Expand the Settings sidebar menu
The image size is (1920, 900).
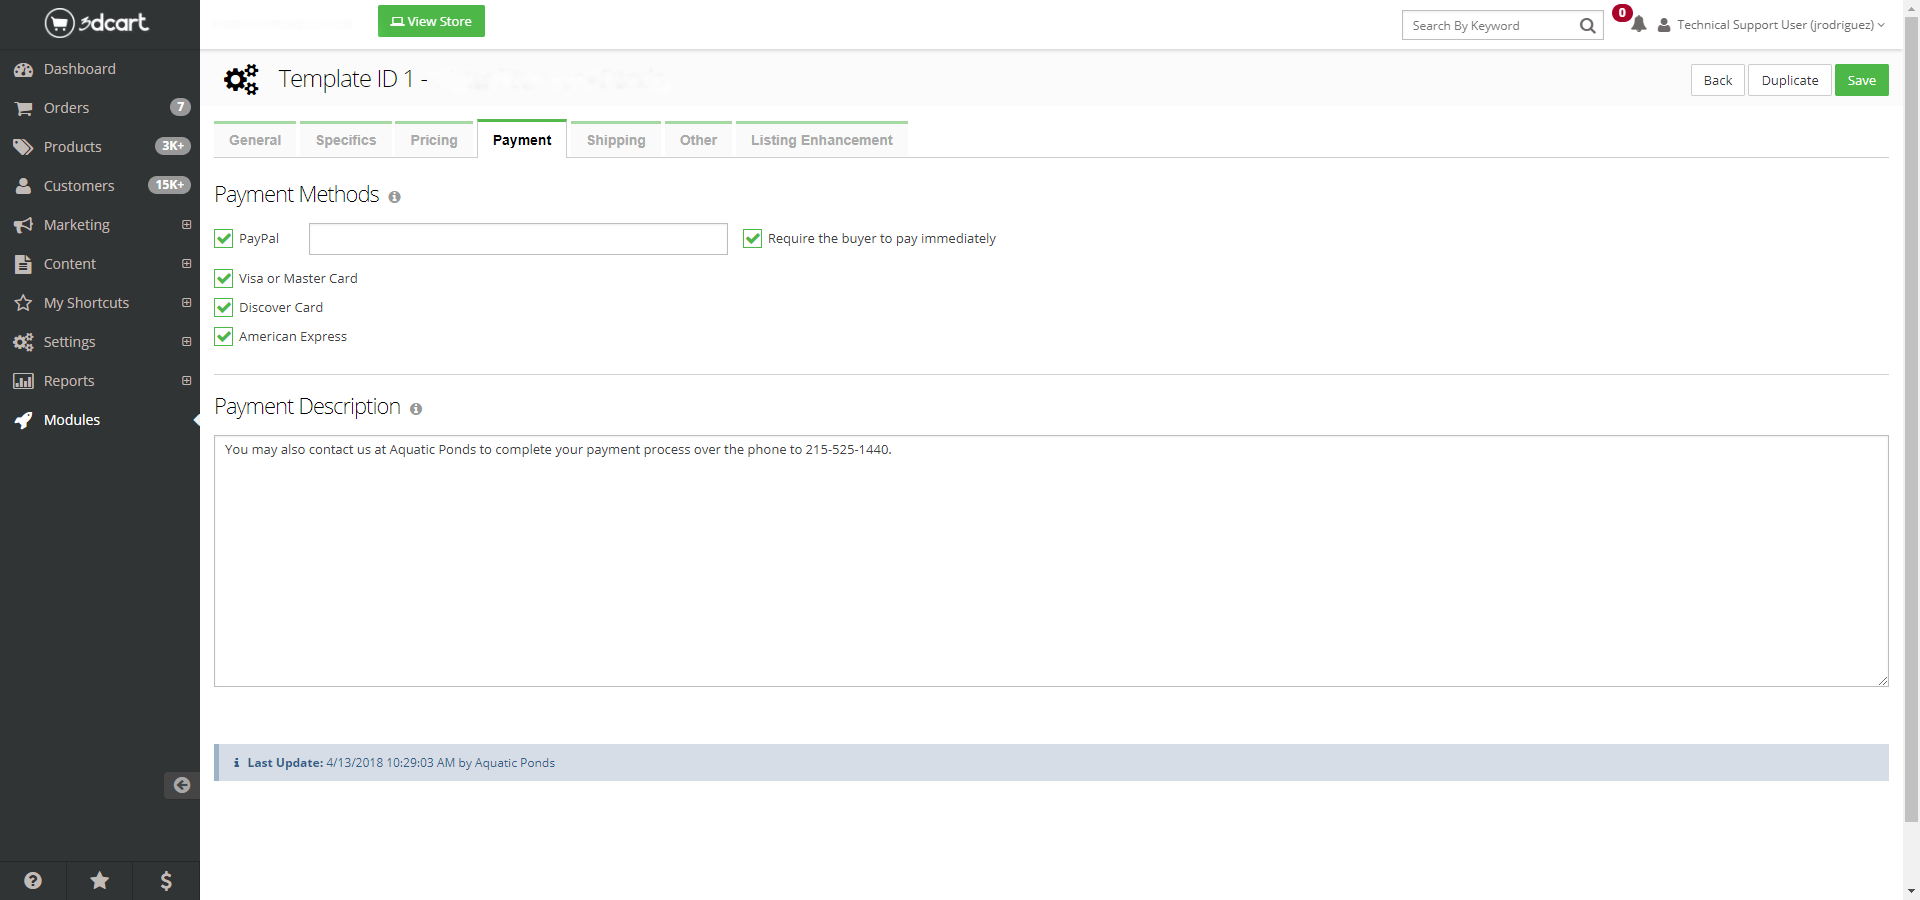click(186, 342)
